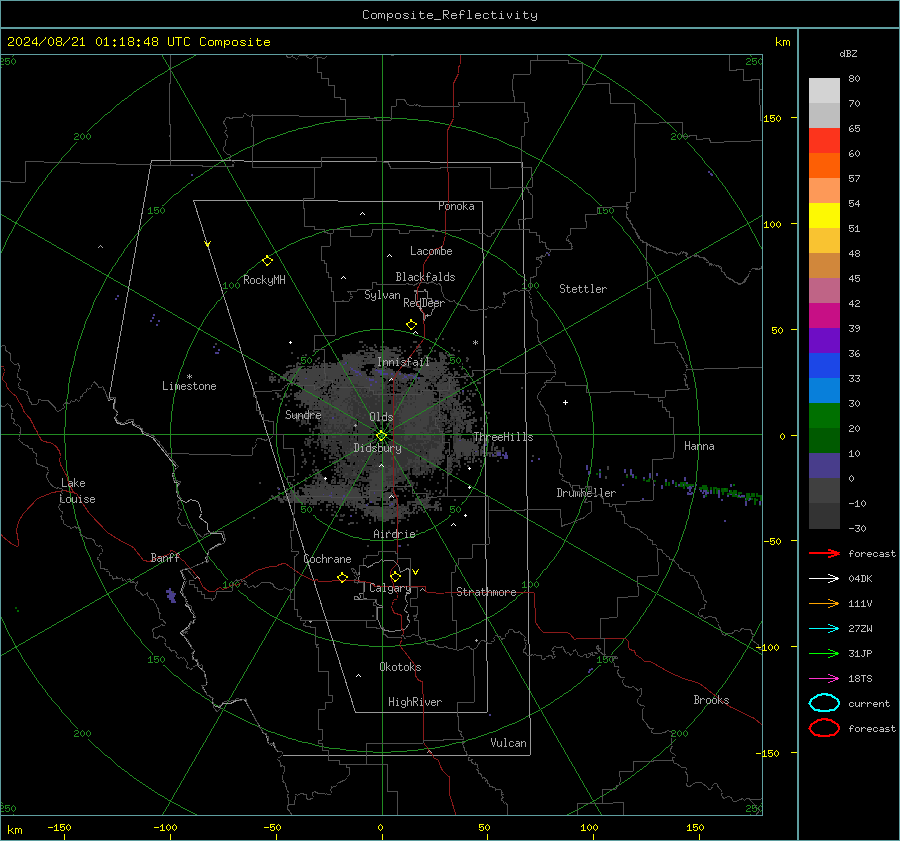Click the yellow diamond marker above Calgary

pyautogui.click(x=395, y=576)
